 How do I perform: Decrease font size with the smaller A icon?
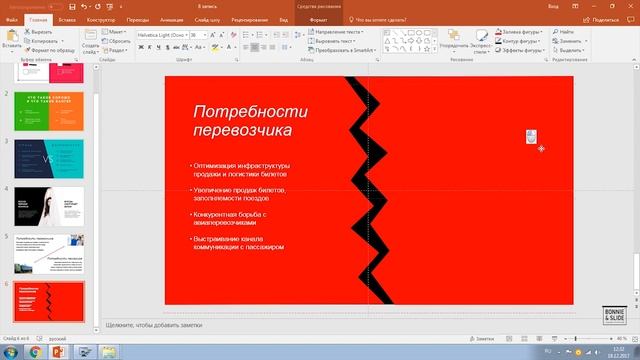point(222,36)
